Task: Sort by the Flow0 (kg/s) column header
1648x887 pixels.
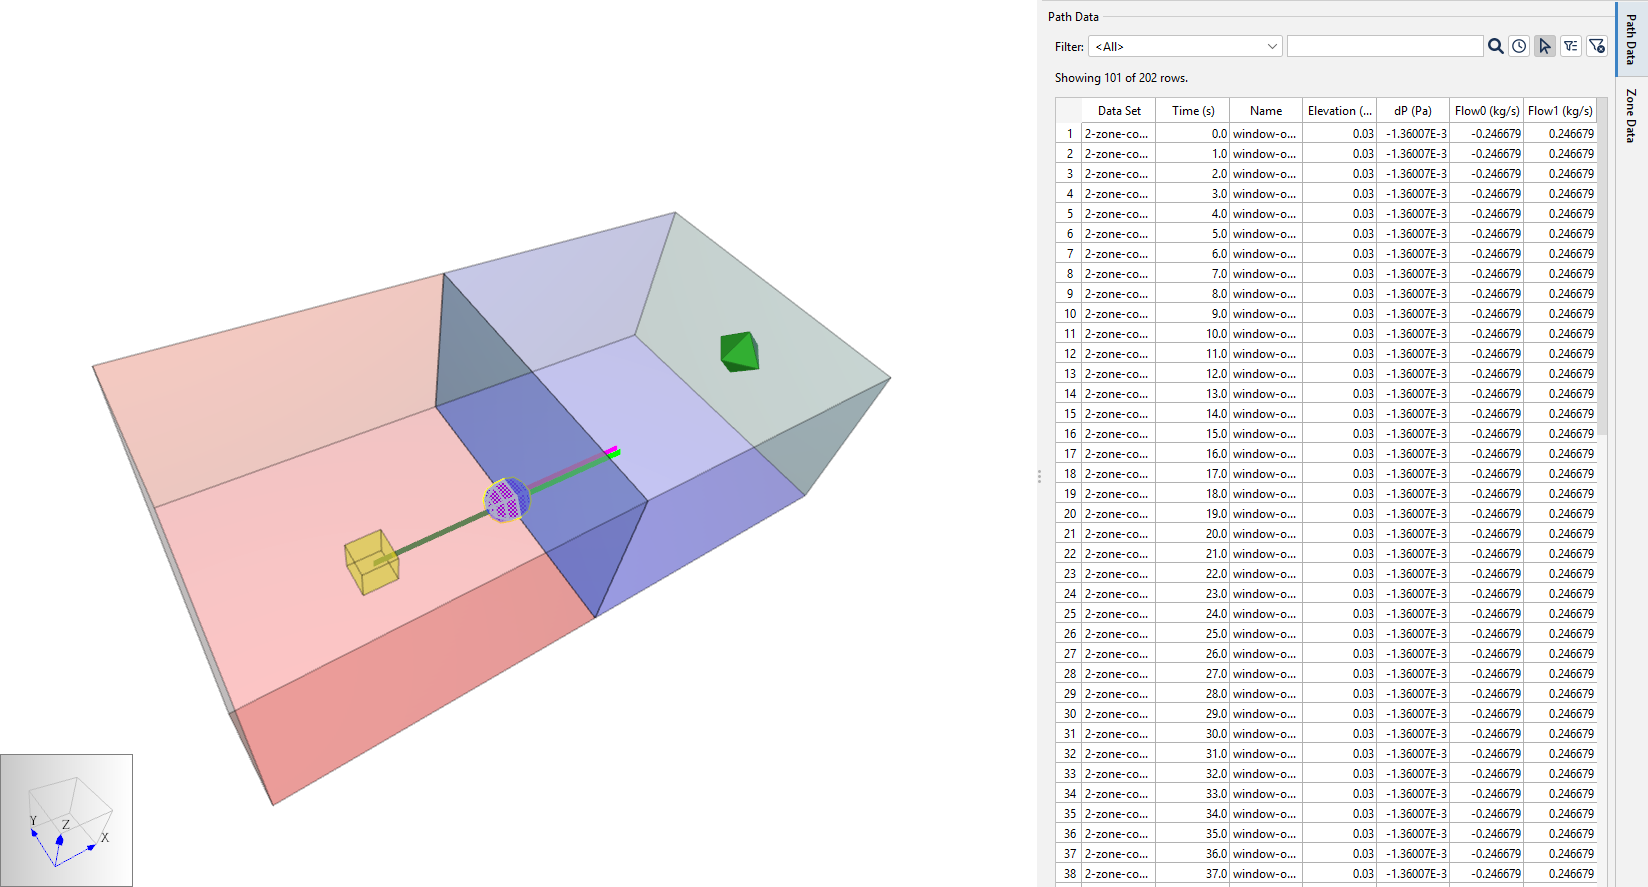Action: 1487,111
